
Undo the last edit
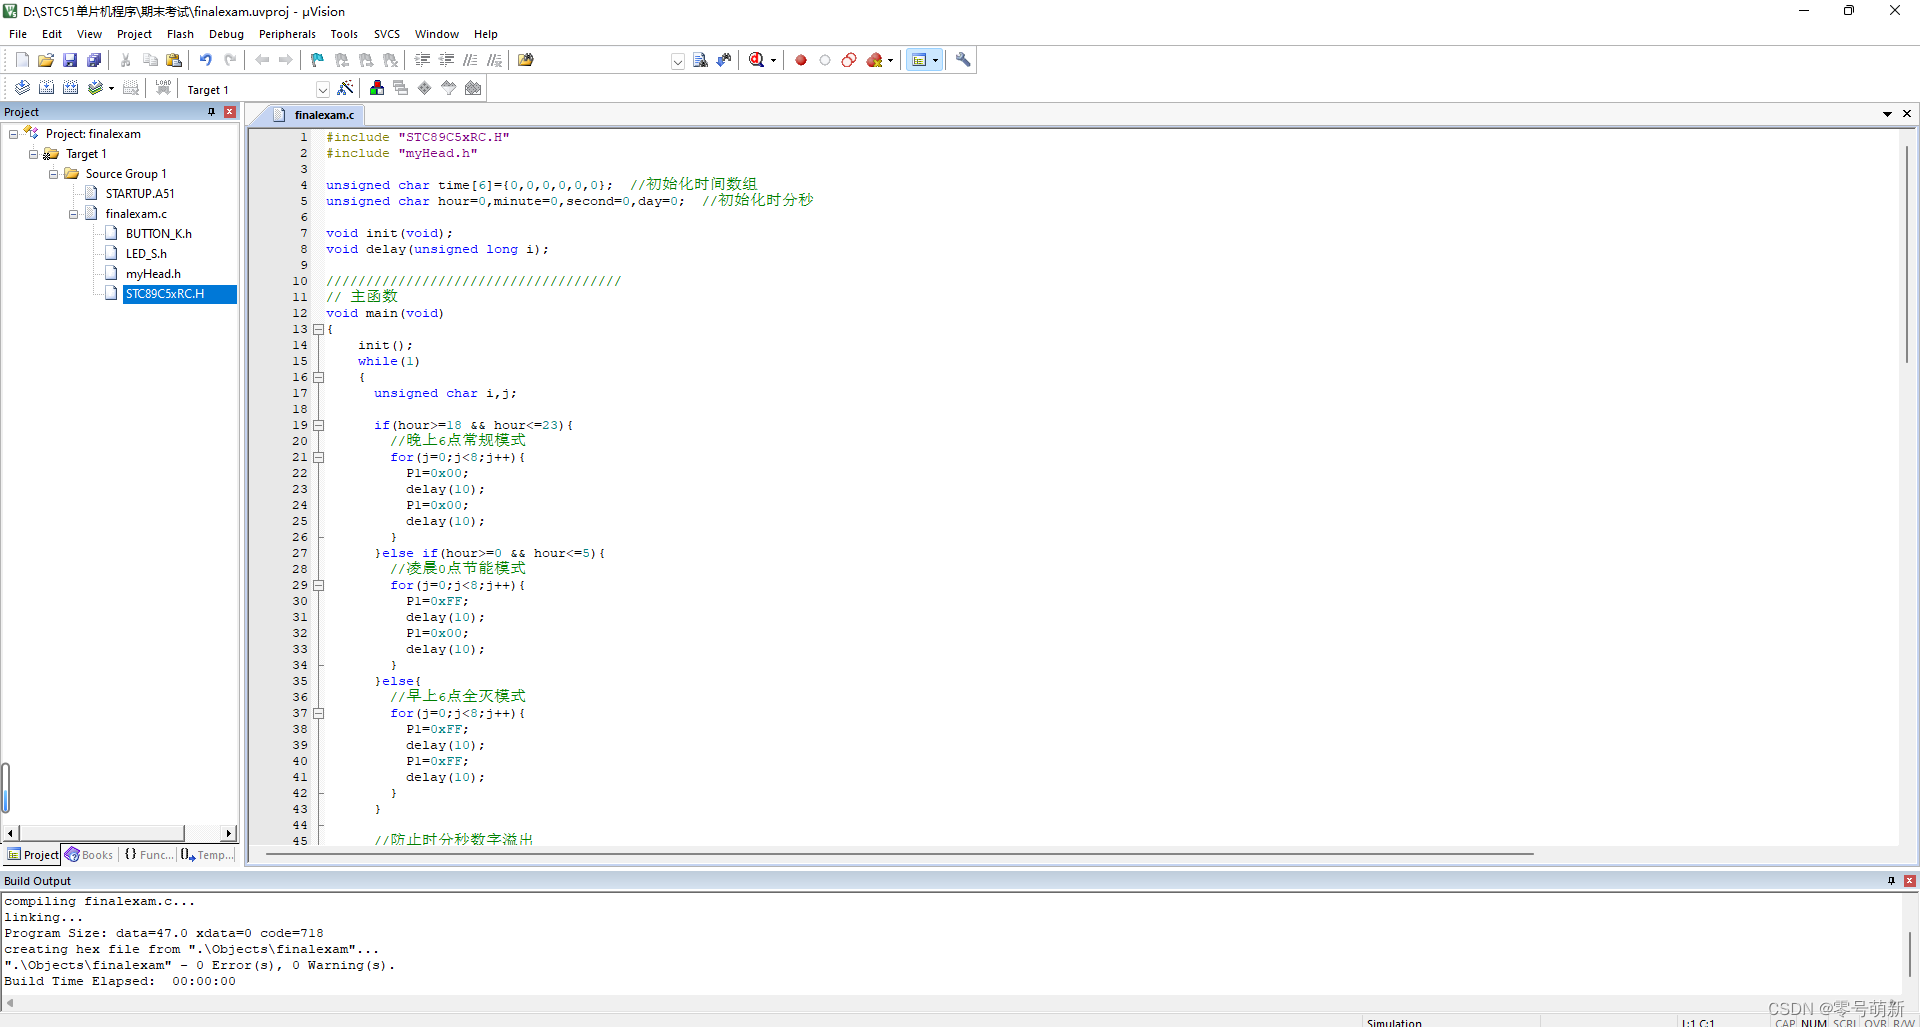[205, 60]
